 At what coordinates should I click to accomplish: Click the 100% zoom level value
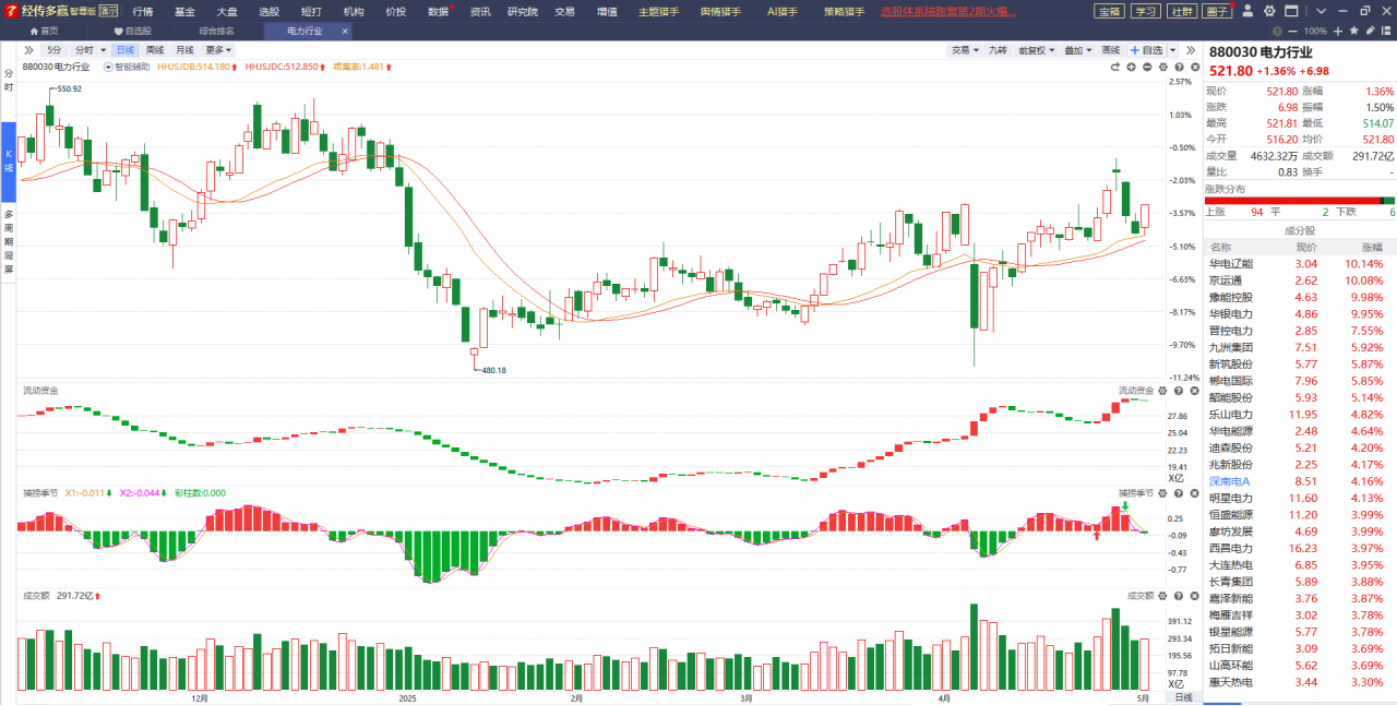coord(1315,31)
